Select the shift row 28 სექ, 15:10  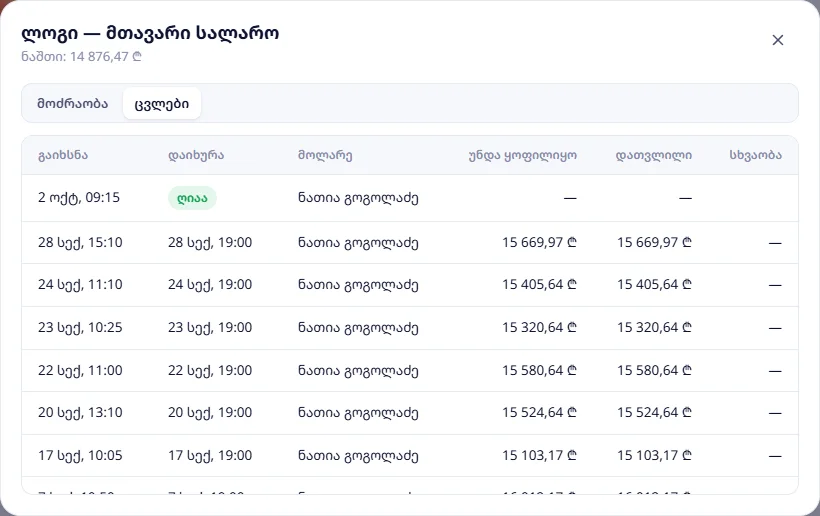coord(410,243)
